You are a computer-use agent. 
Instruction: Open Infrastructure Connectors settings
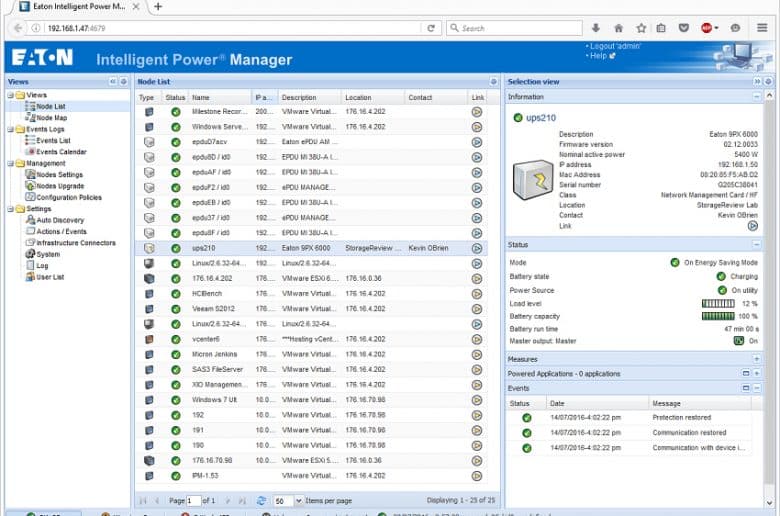click(76, 243)
